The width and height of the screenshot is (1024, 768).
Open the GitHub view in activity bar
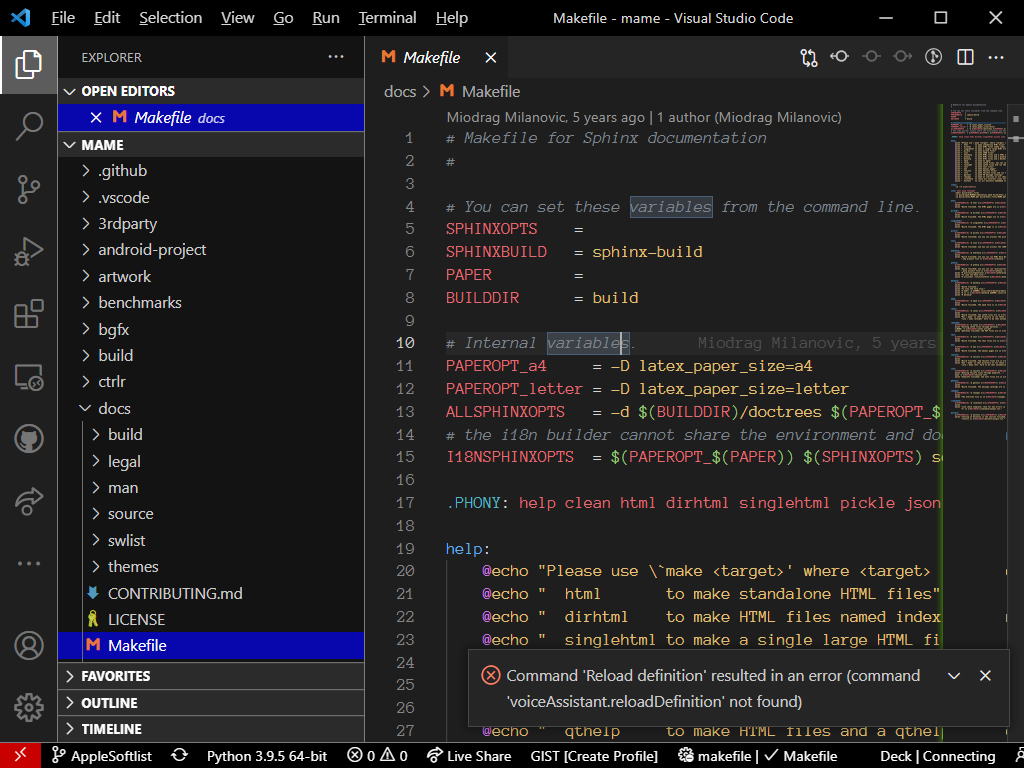(28, 438)
